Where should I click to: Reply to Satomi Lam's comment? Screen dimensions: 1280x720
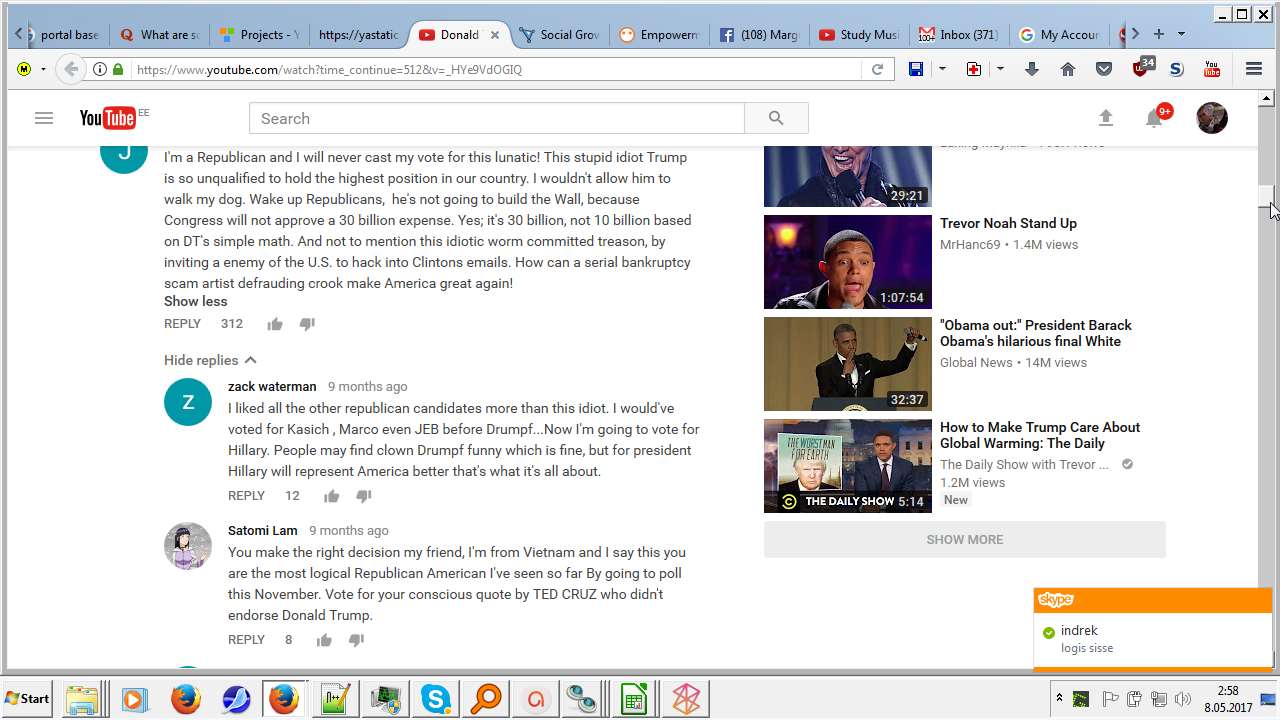point(247,640)
